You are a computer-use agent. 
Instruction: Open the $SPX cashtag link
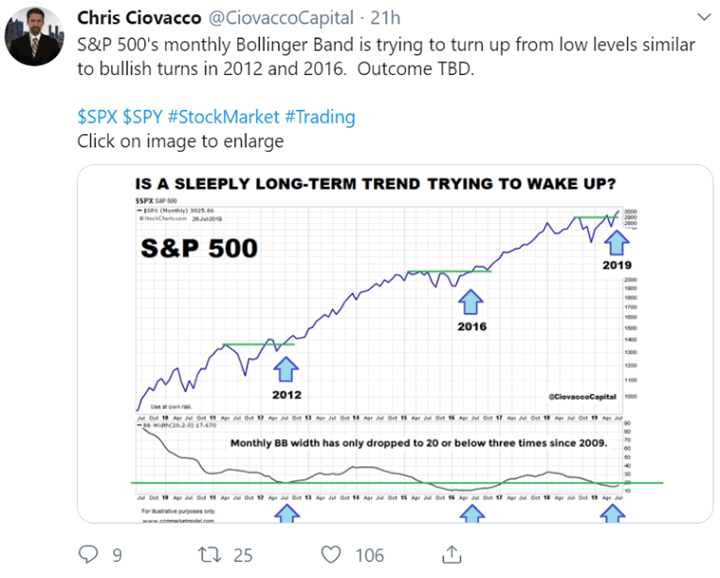coord(97,117)
